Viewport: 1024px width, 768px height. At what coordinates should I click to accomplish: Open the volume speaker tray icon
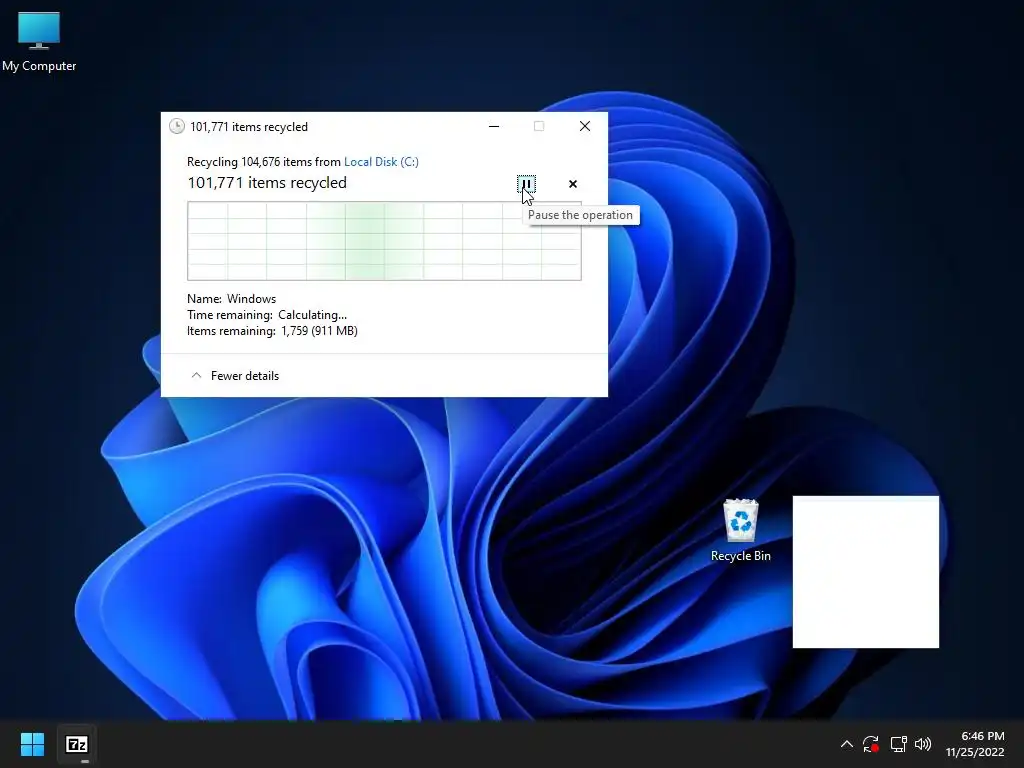pos(923,744)
